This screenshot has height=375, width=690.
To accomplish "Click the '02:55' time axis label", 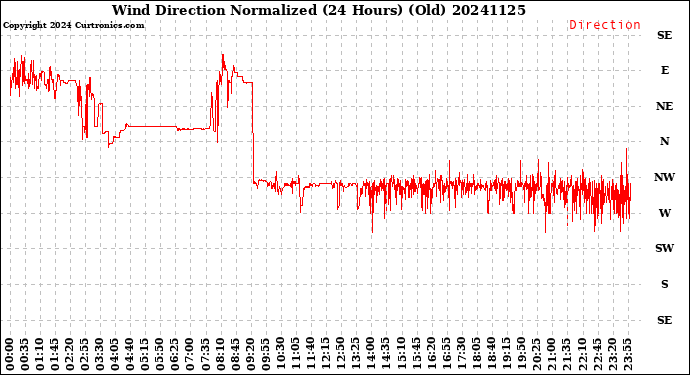I will click(x=85, y=354).
